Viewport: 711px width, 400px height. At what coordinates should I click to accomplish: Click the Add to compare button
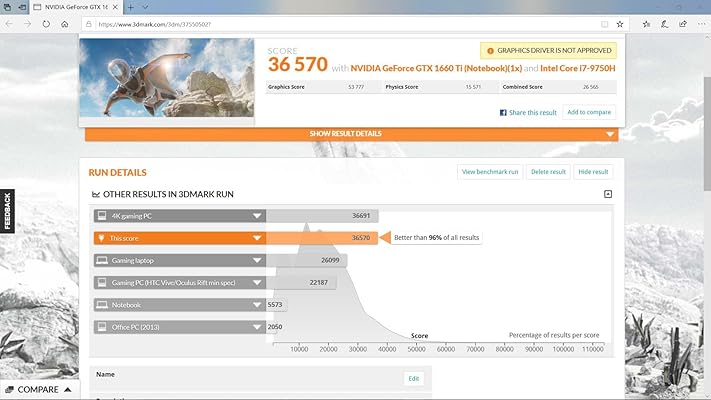[589, 112]
